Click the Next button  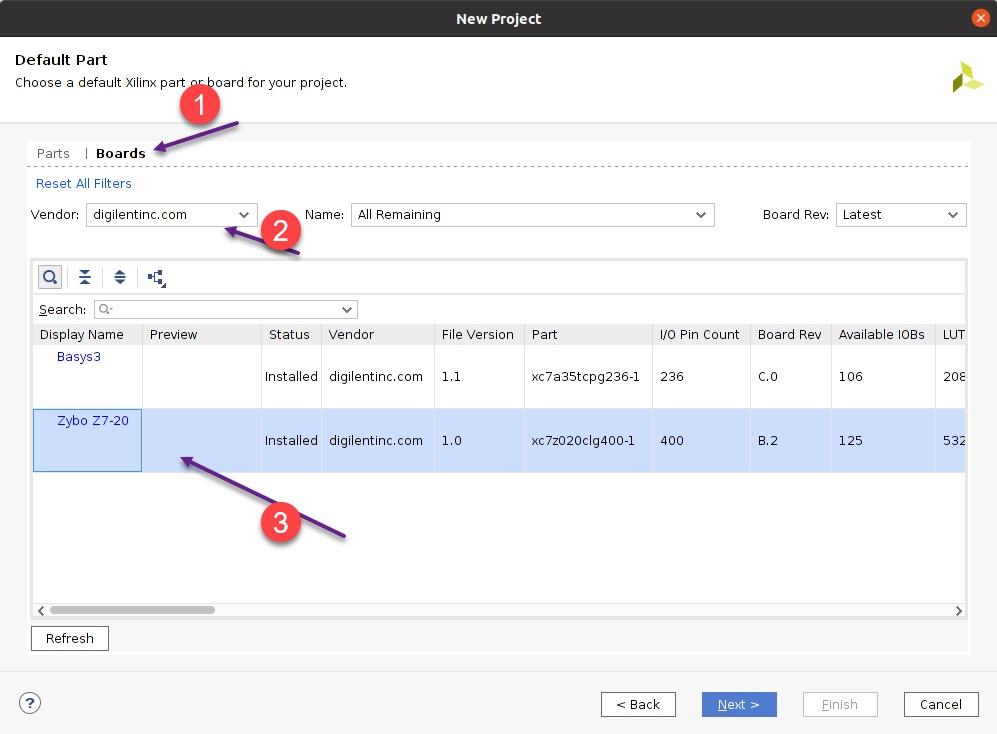pyautogui.click(x=738, y=704)
